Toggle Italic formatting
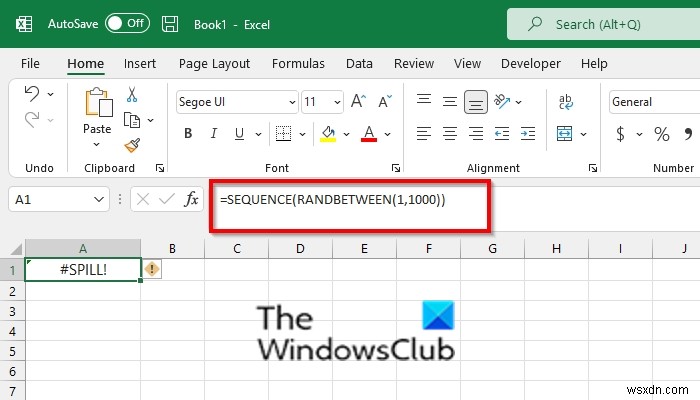Viewport: 700px width, 400px height. coord(214,133)
